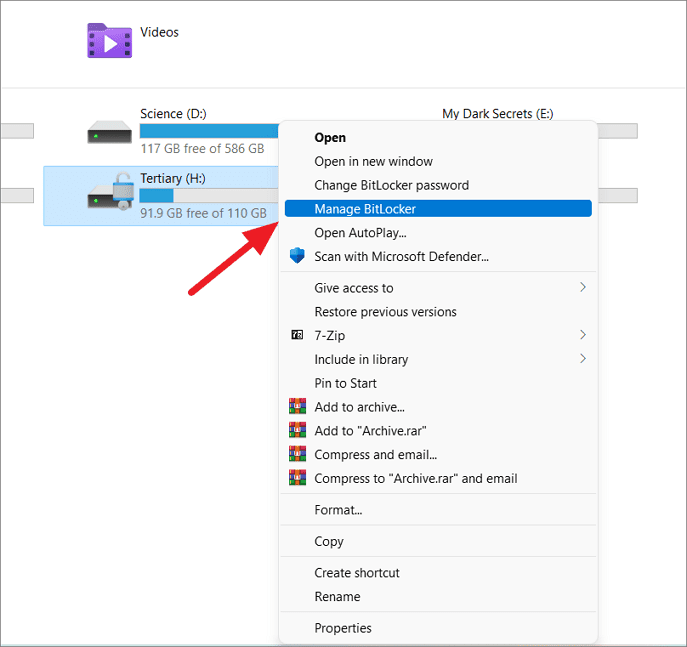Choose Open from the context menu
The height and width of the screenshot is (647, 687).
(438, 138)
